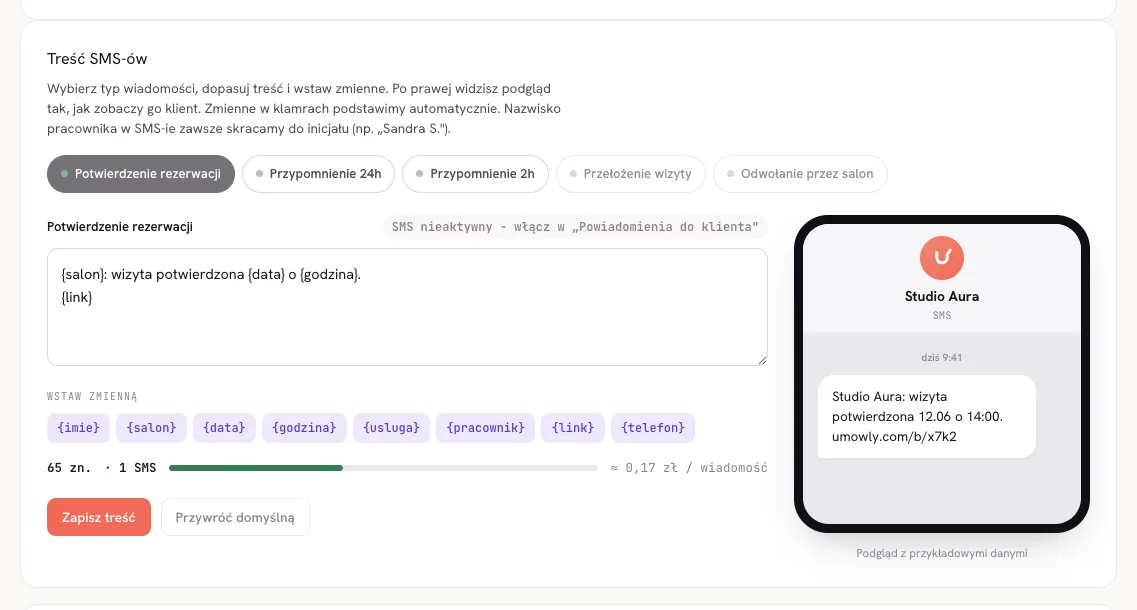Viewport: 1137px width, 610px height.
Task: Click the SMS preview message bubble
Action: (926, 416)
